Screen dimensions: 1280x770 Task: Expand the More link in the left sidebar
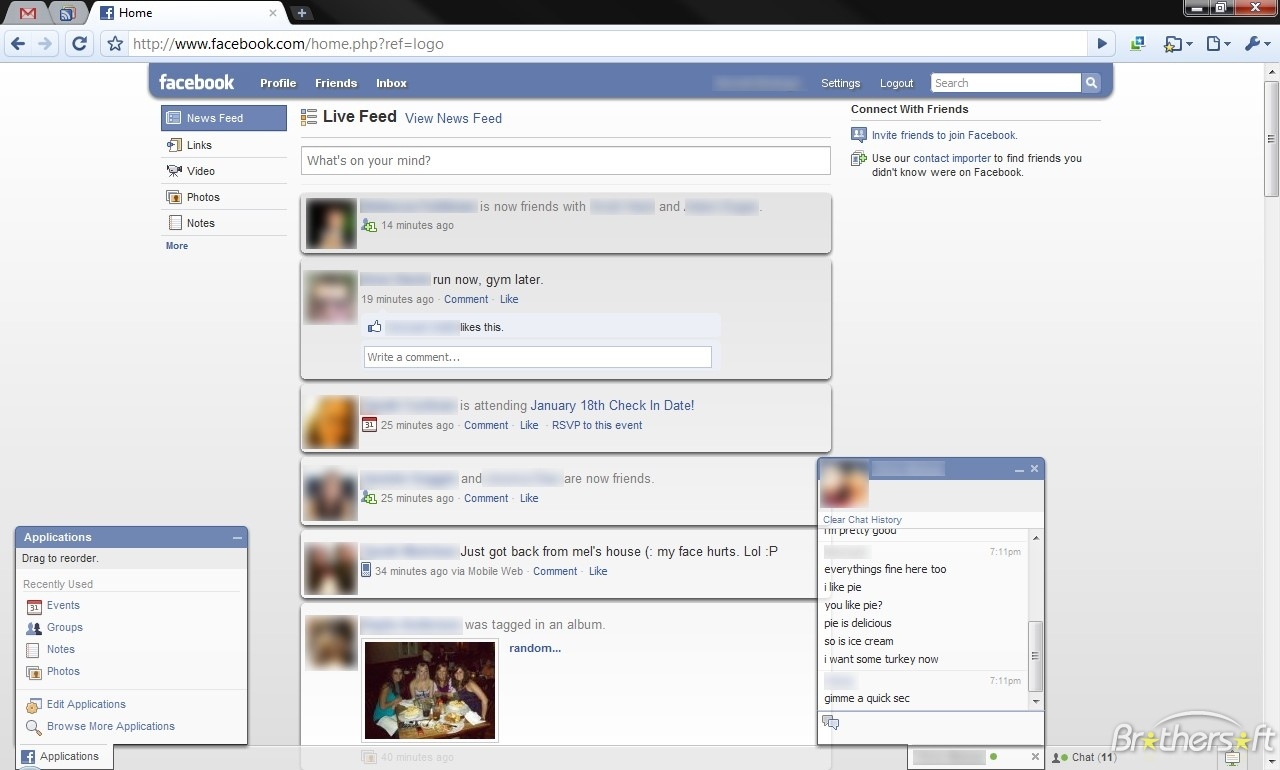[176, 245]
